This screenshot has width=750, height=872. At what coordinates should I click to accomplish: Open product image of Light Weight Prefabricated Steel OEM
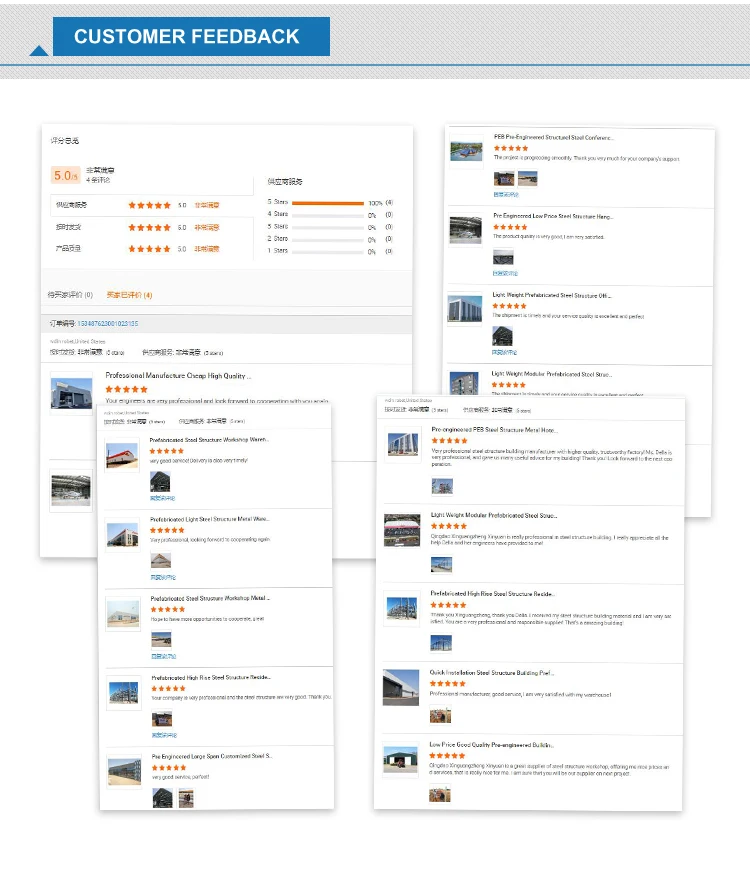pyautogui.click(x=465, y=309)
